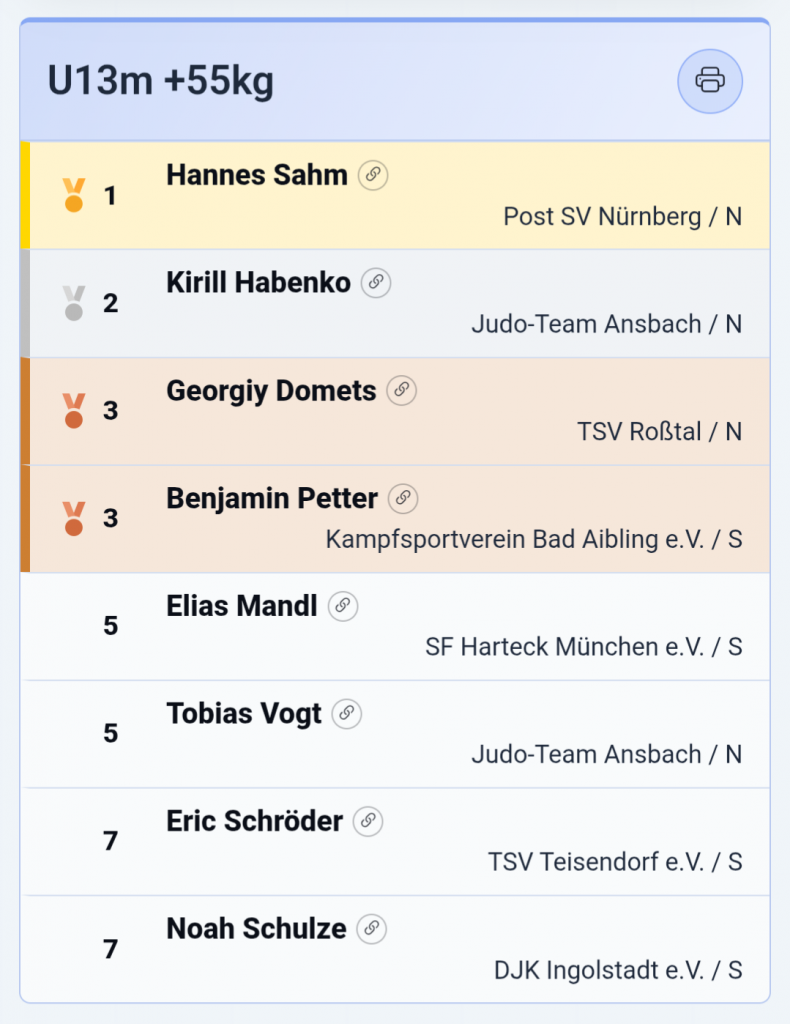
Task: Open the link icon for Elias Mandl
Action: click(343, 605)
